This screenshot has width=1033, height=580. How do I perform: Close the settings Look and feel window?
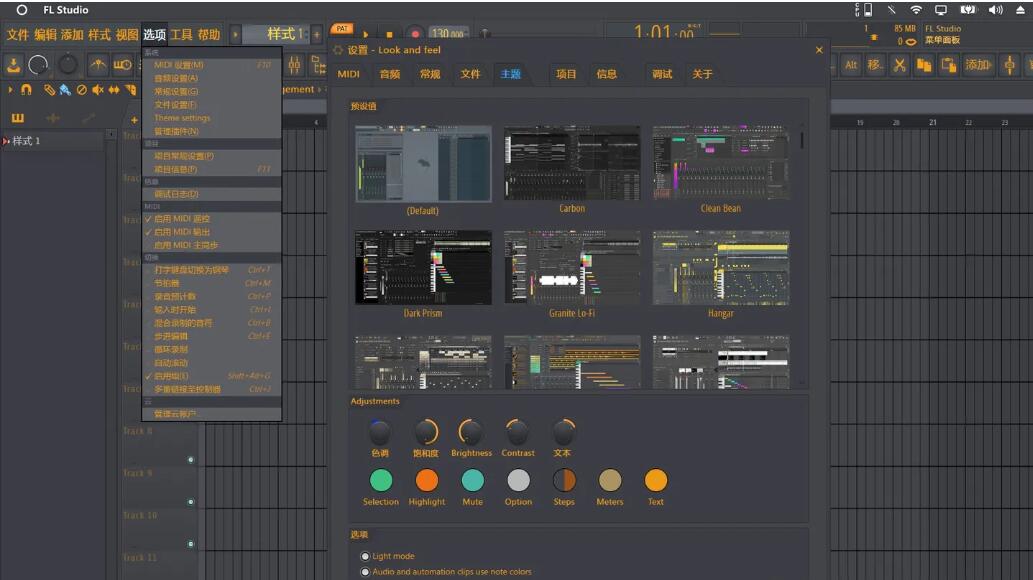819,50
